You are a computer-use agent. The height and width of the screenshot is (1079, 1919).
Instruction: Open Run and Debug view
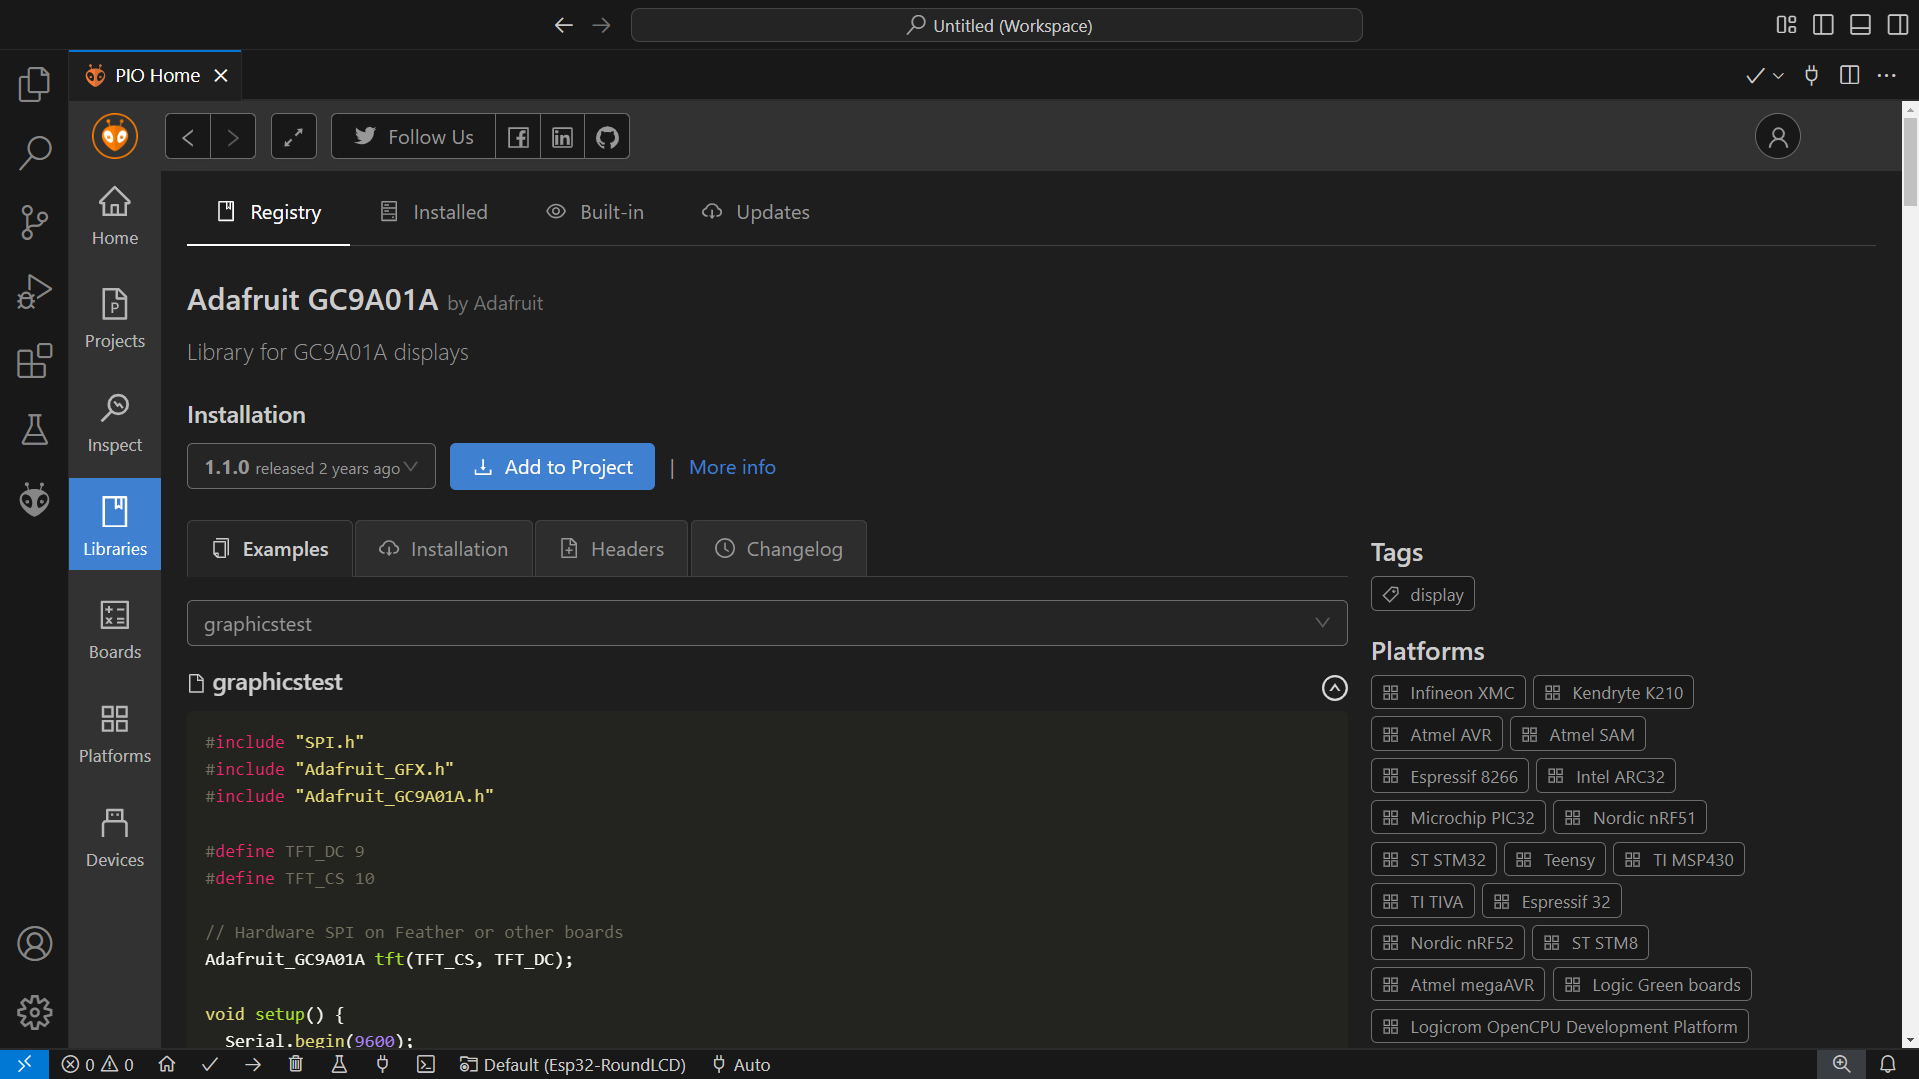pyautogui.click(x=34, y=291)
